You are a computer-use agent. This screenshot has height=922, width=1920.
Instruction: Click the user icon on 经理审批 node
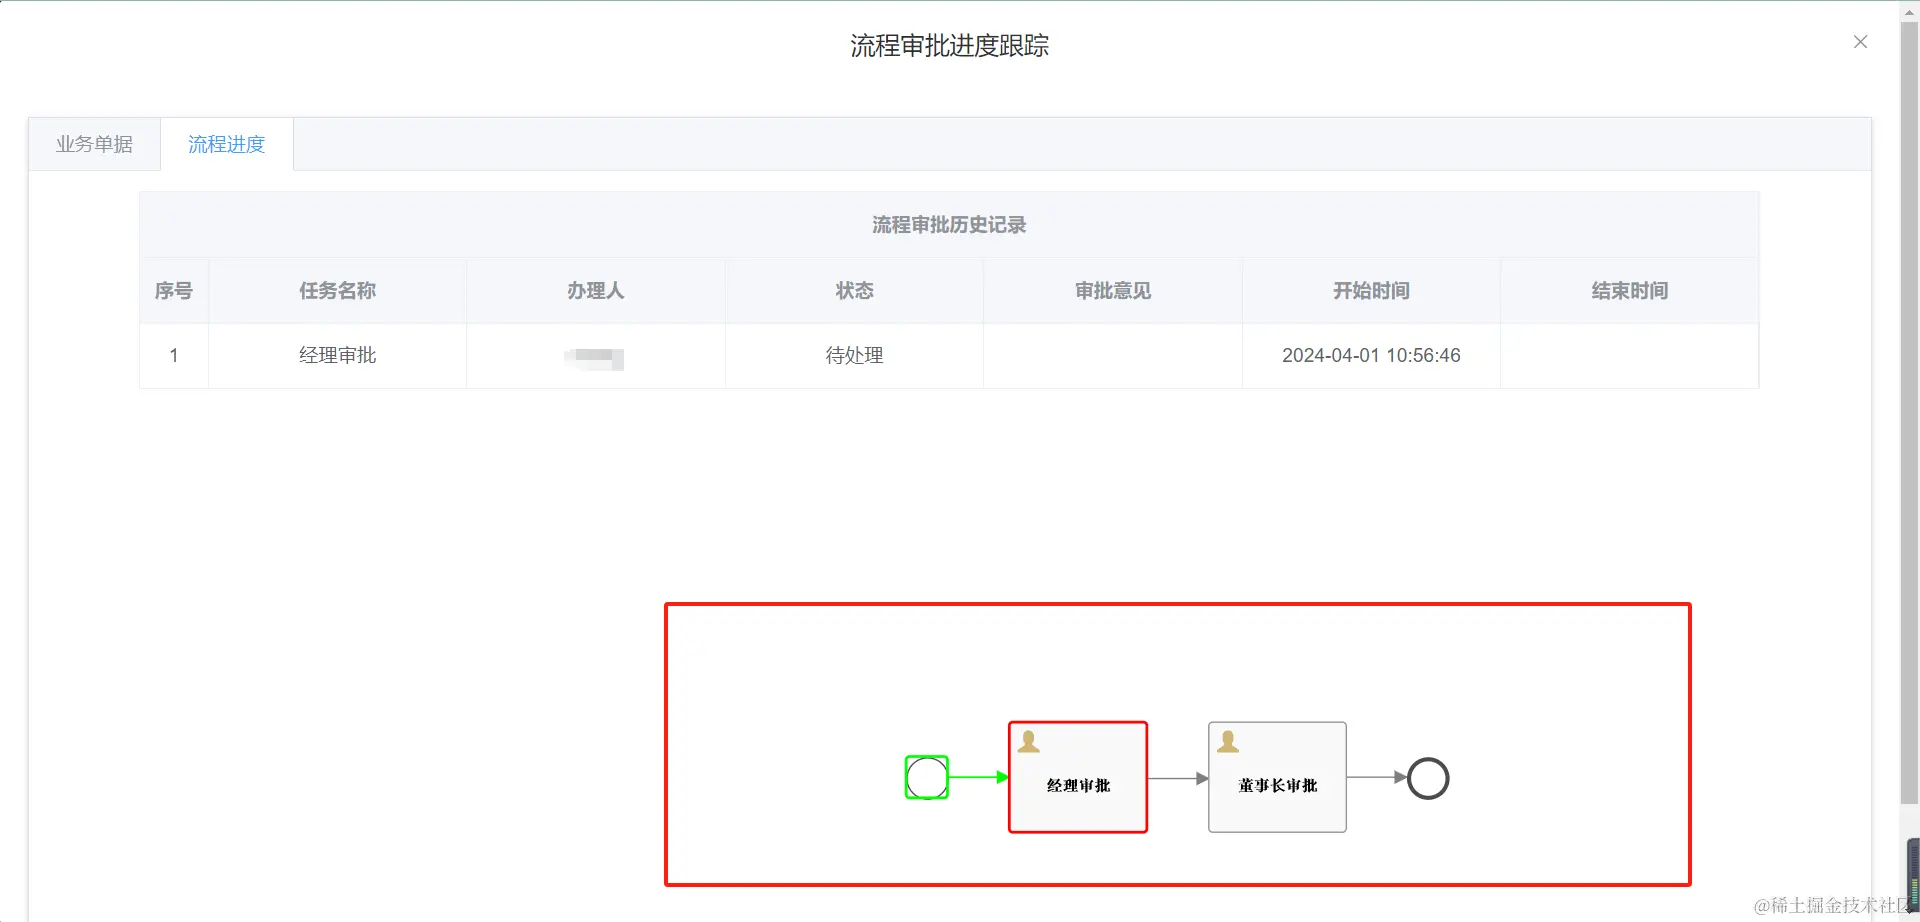click(1028, 741)
